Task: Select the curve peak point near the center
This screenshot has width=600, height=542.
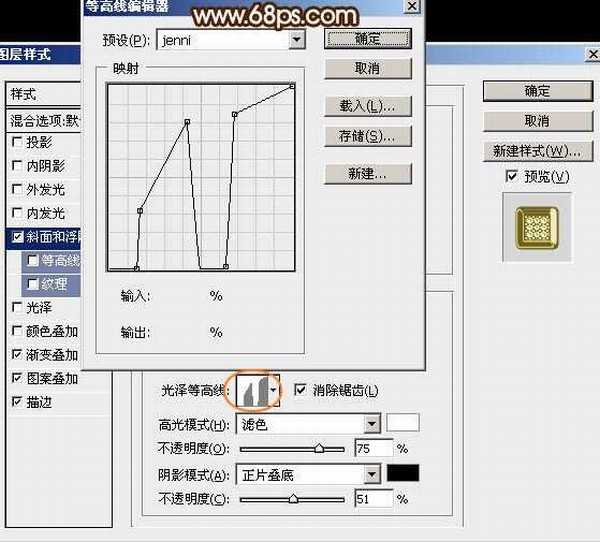Action: click(187, 122)
